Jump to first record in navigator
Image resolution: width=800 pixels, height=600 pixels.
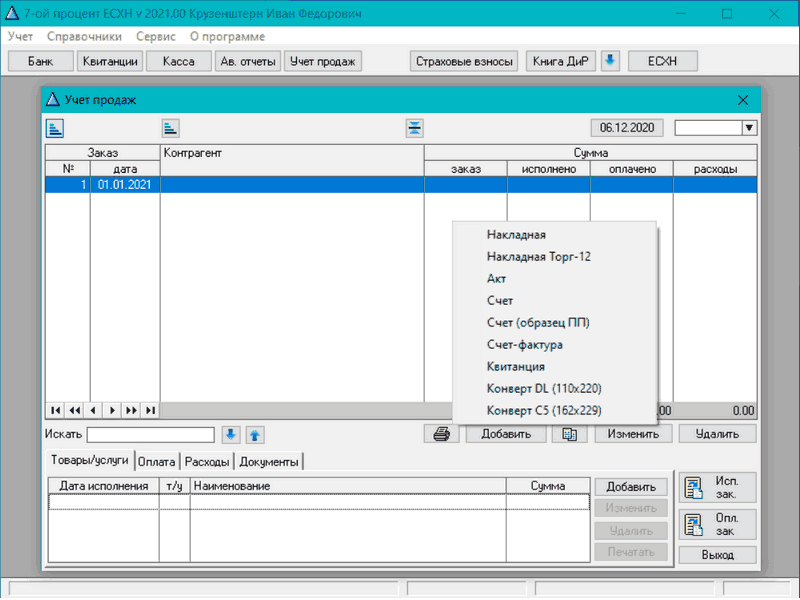click(x=54, y=410)
